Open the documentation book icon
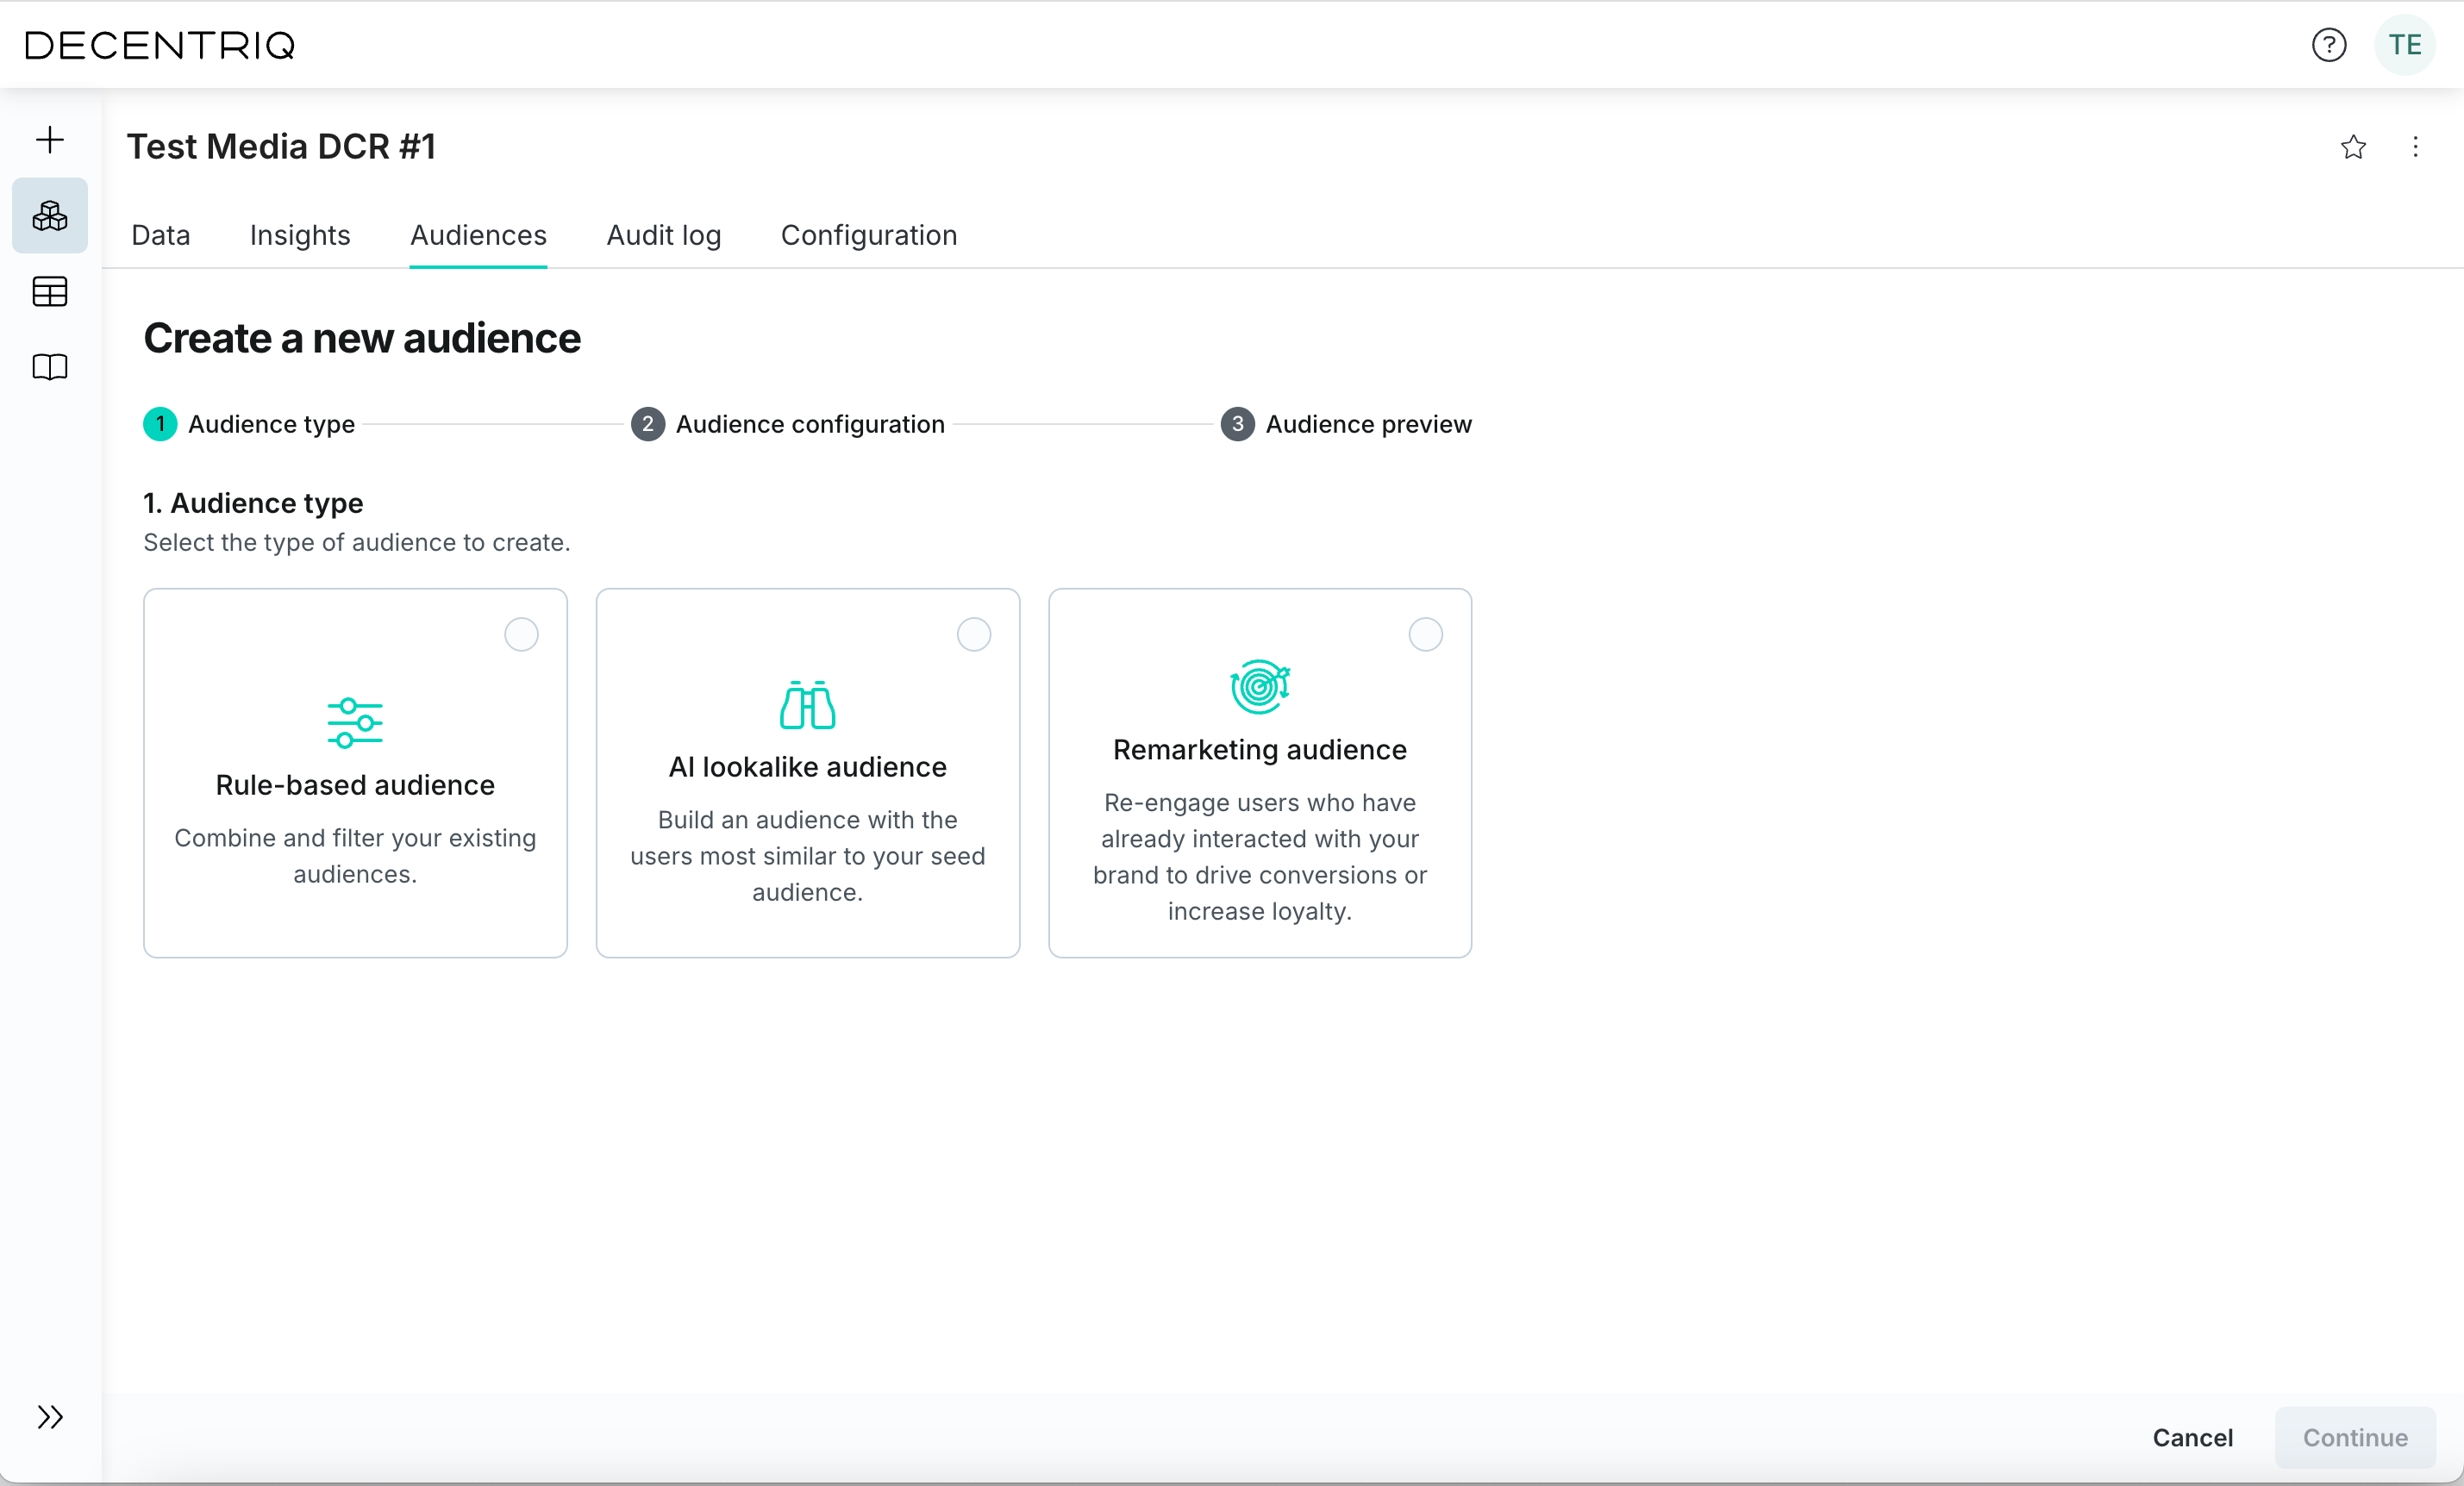Viewport: 2464px width, 1486px height. coord(50,367)
